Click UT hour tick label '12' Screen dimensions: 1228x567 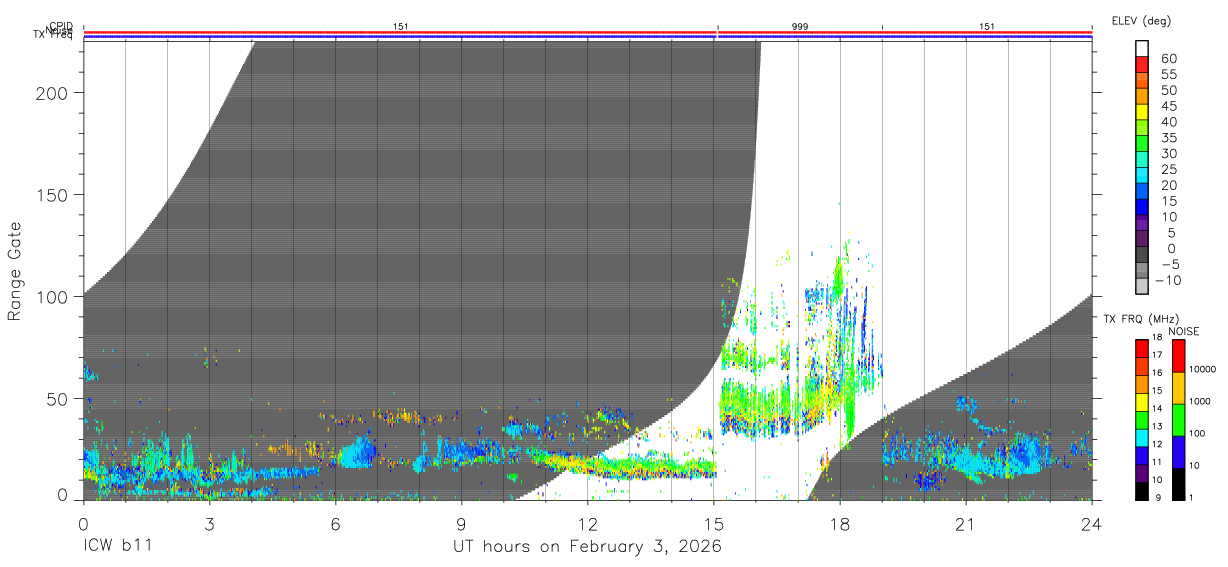tap(588, 523)
